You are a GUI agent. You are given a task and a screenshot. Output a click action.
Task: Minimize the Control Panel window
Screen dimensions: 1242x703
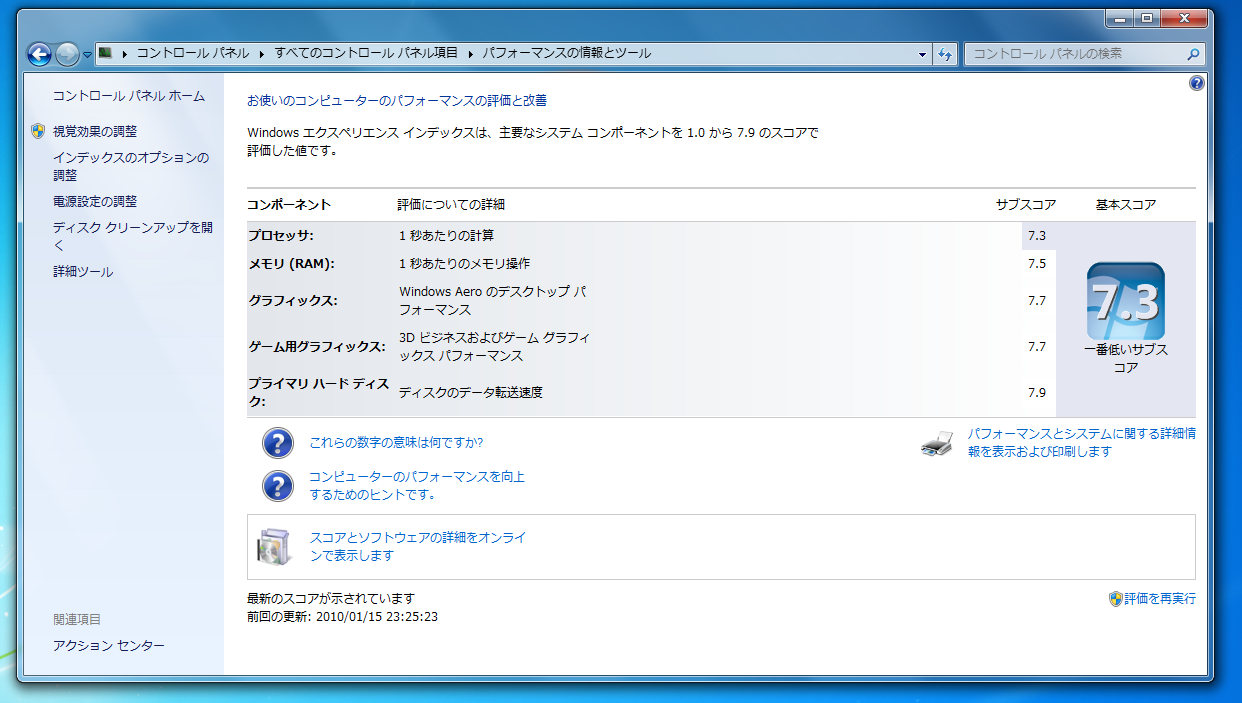tap(1119, 18)
